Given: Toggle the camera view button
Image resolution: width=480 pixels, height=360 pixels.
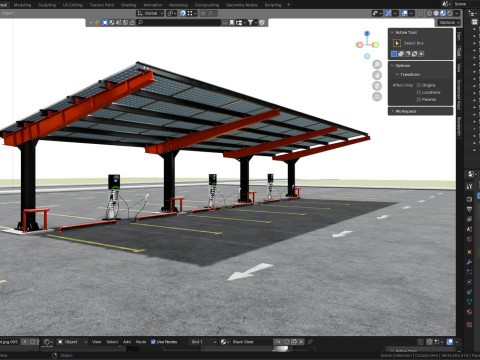Looking at the screenshot, I should (377, 86).
